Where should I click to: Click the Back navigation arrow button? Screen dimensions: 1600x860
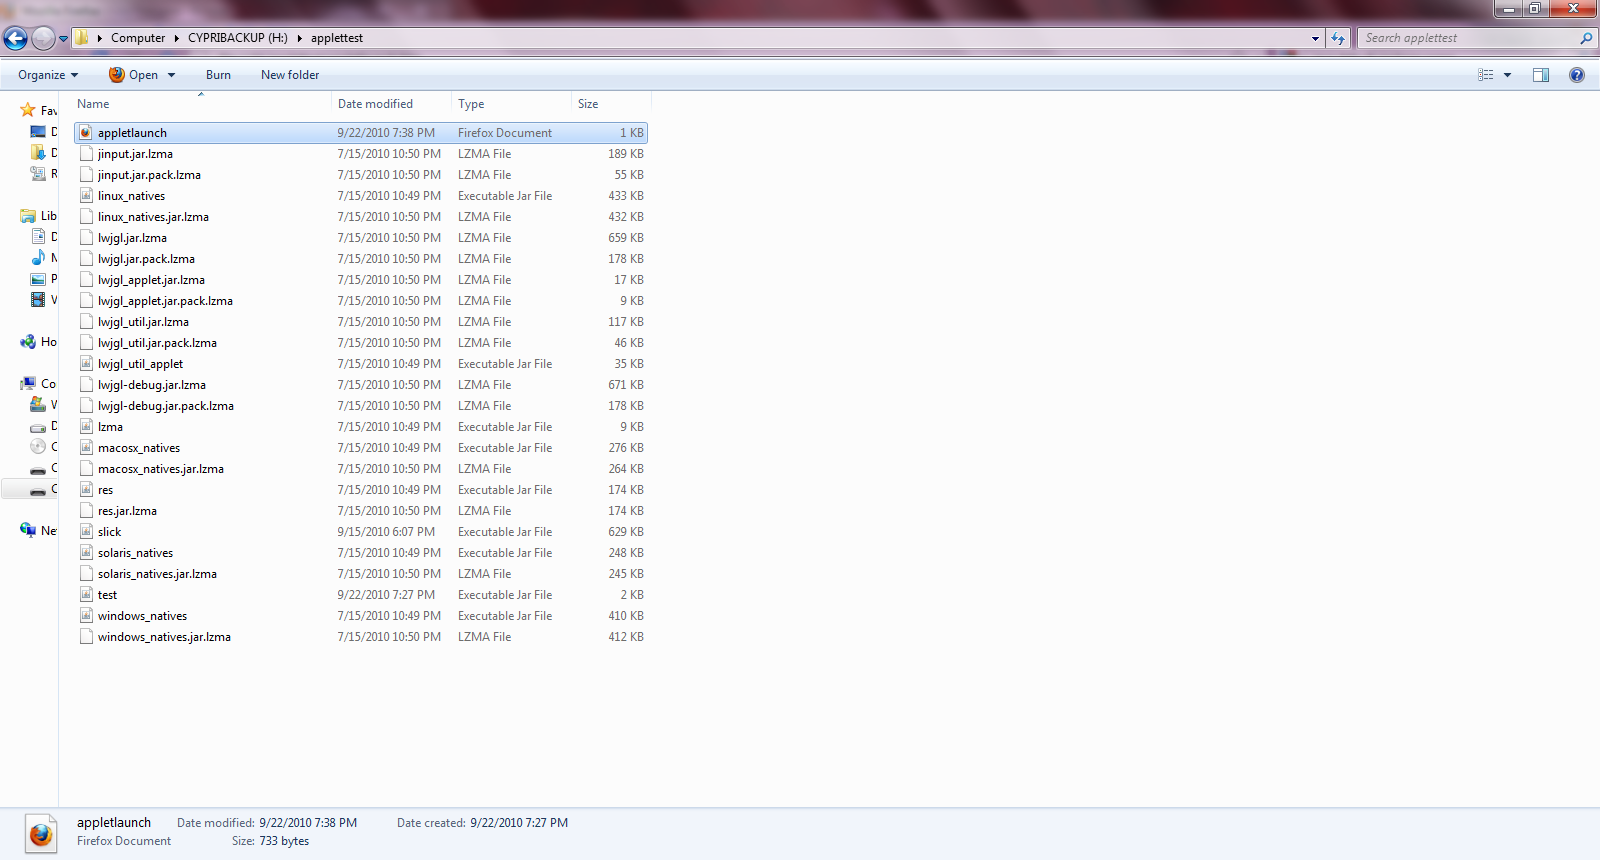[x=16, y=39]
